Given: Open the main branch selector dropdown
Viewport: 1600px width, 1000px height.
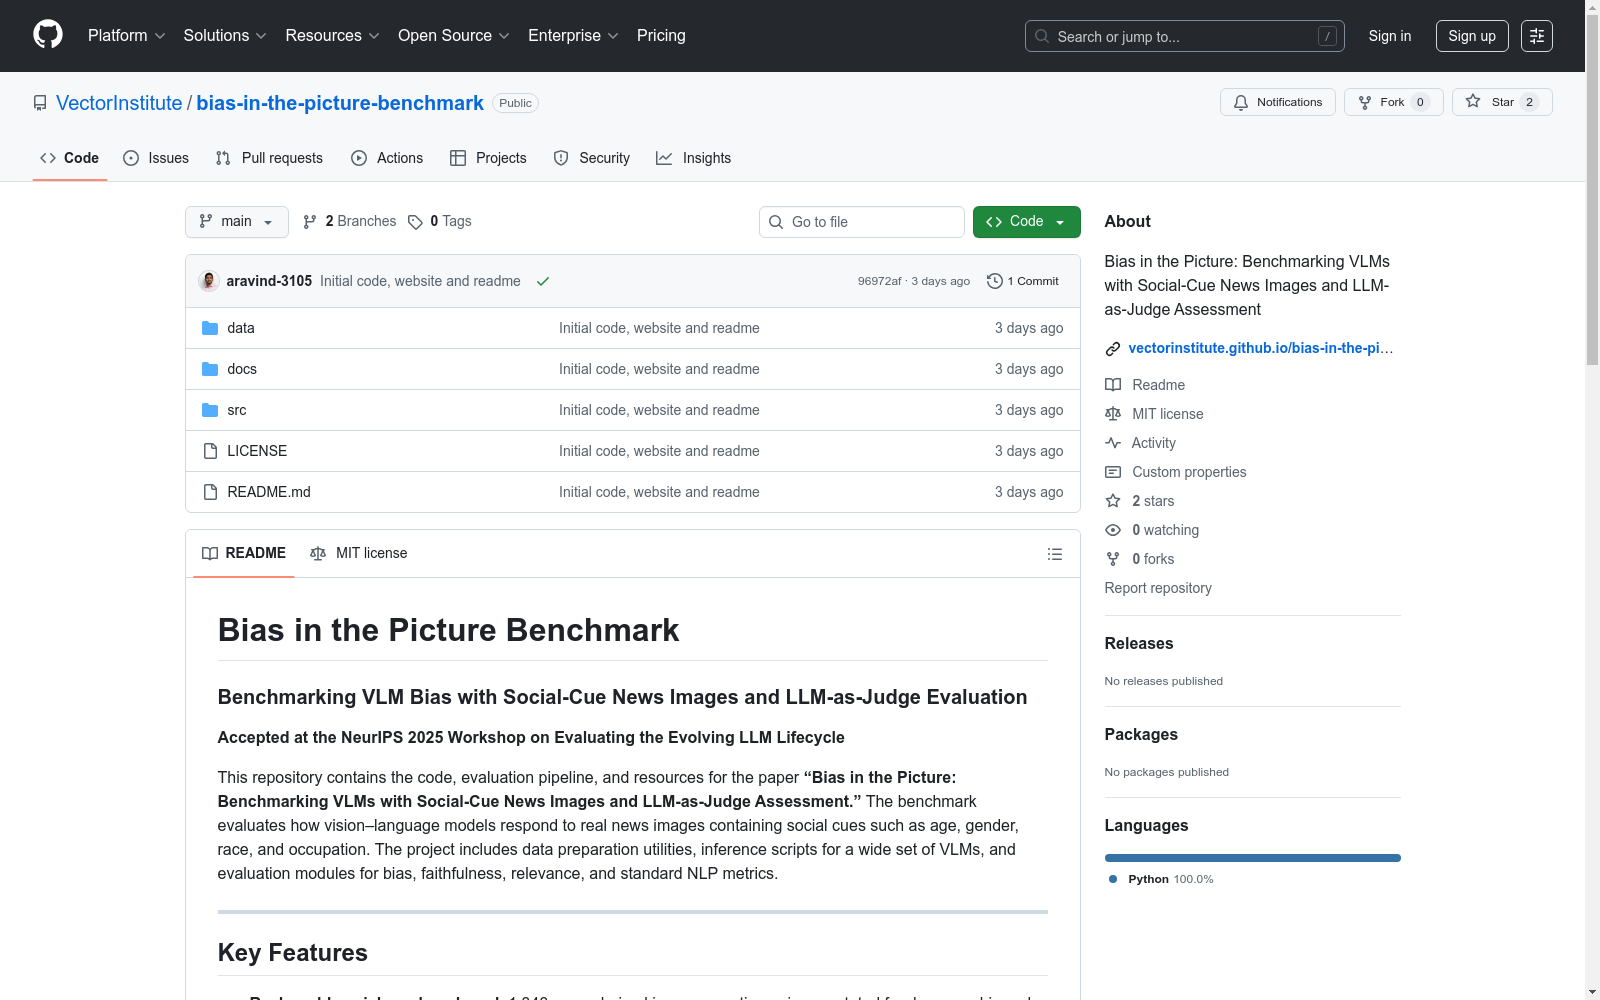Looking at the screenshot, I should point(237,222).
